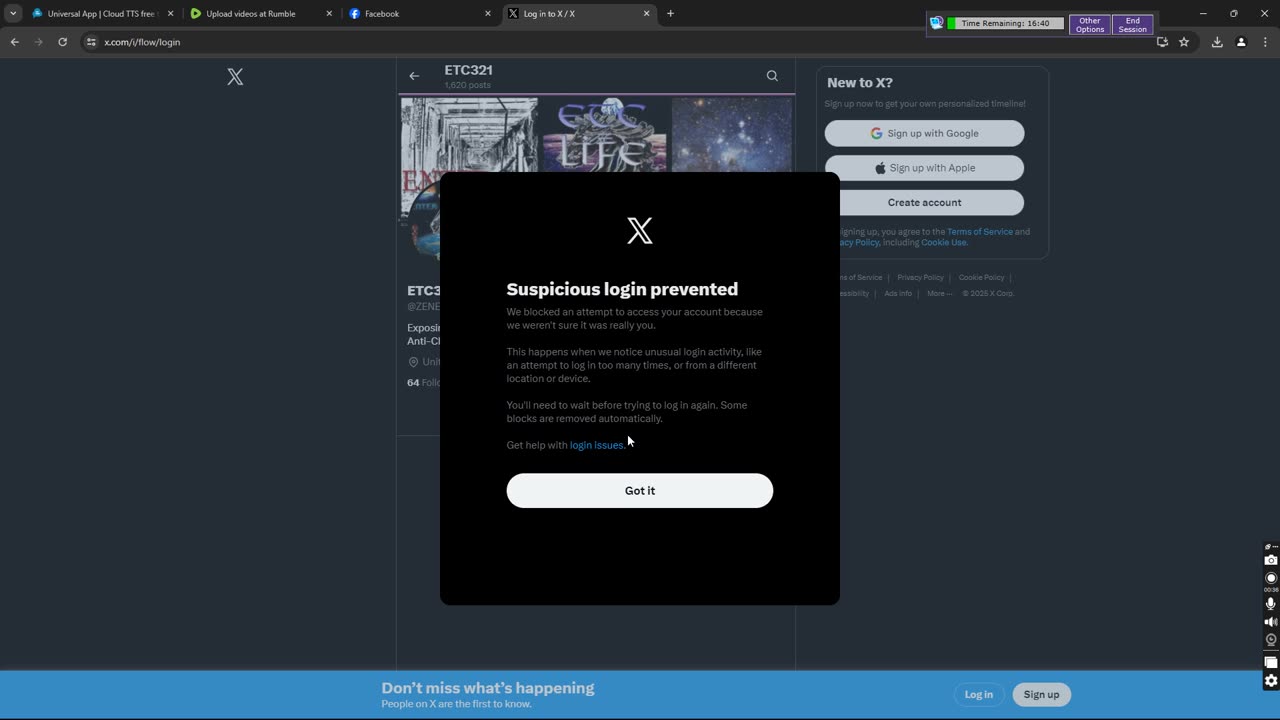1280x720 pixels.
Task: Click the record button in recorder toolbar
Action: (1271, 578)
